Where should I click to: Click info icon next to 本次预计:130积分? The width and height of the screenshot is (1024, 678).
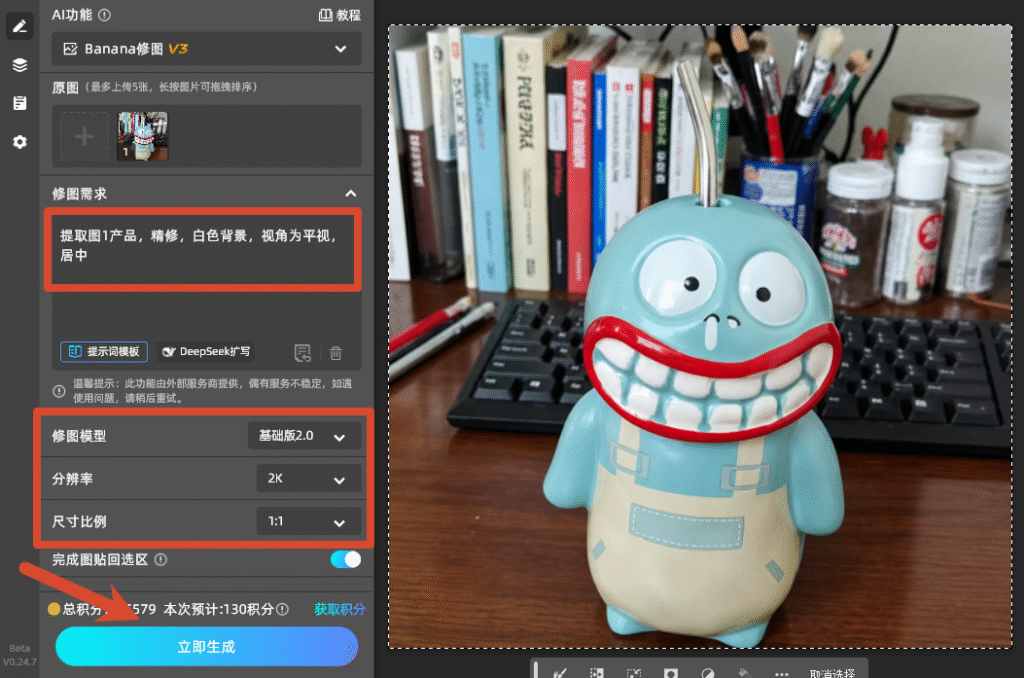pos(282,609)
